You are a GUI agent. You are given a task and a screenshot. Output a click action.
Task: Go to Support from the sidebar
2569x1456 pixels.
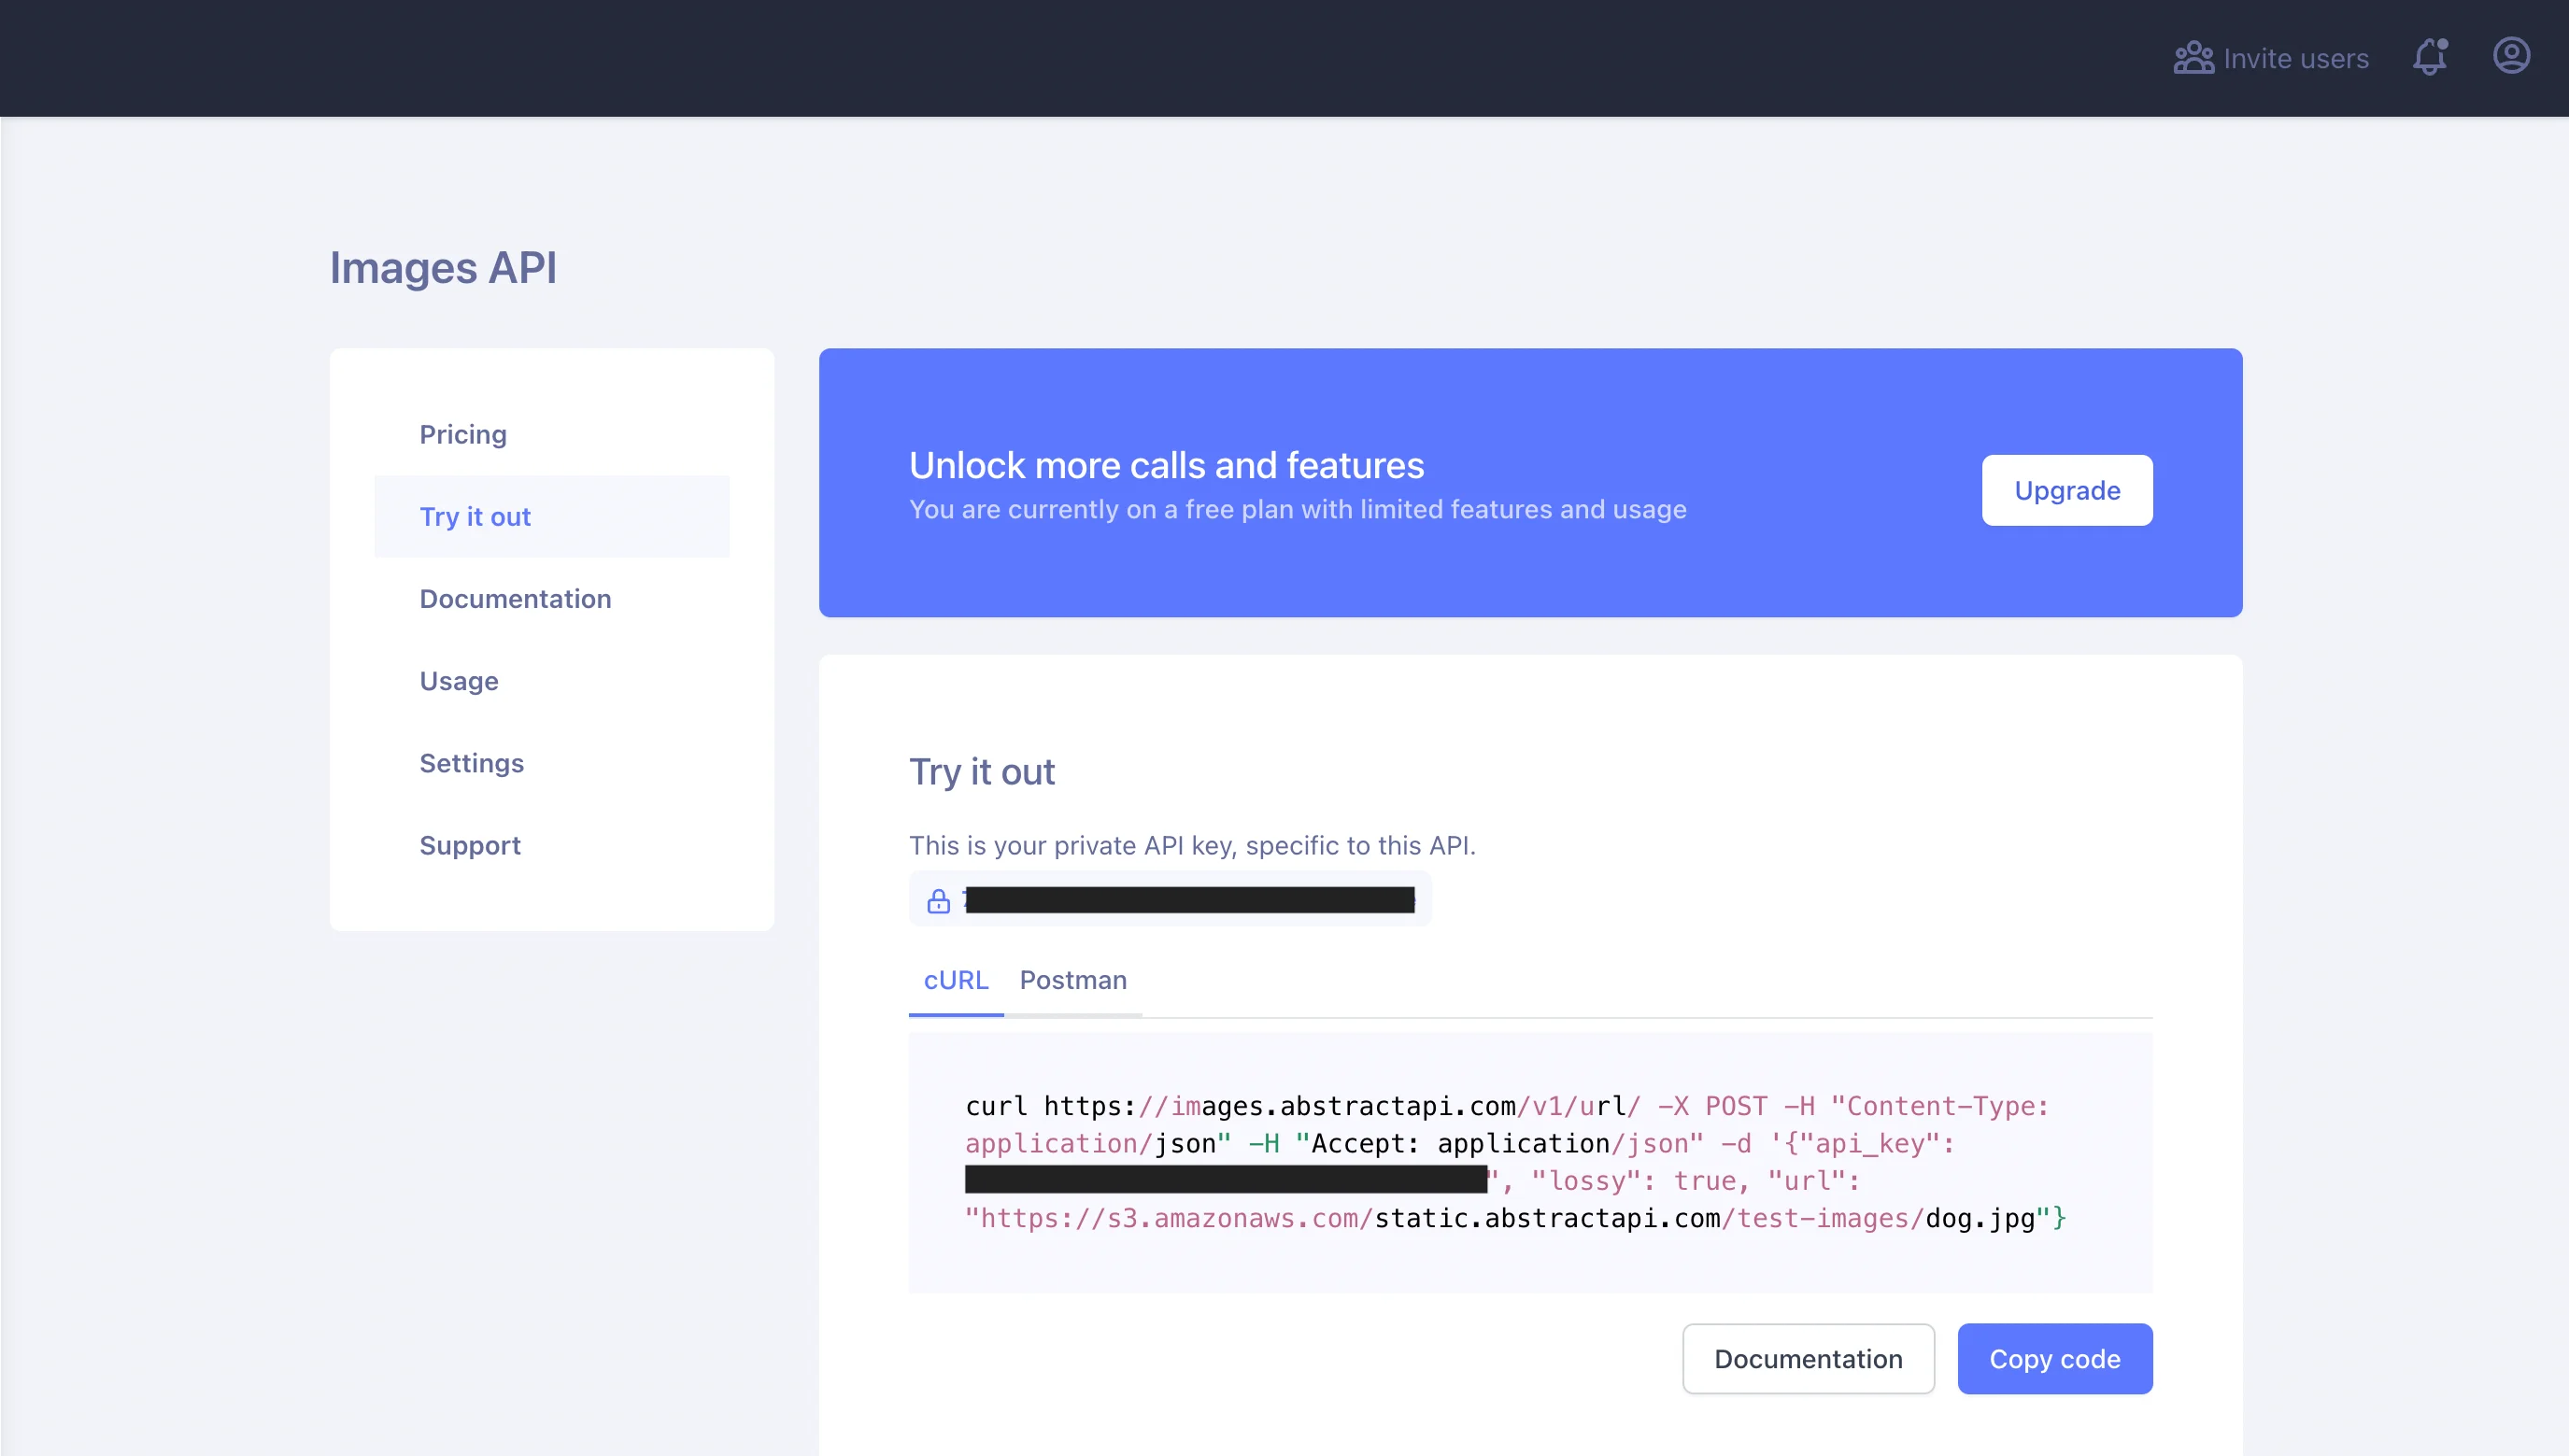pyautogui.click(x=469, y=845)
